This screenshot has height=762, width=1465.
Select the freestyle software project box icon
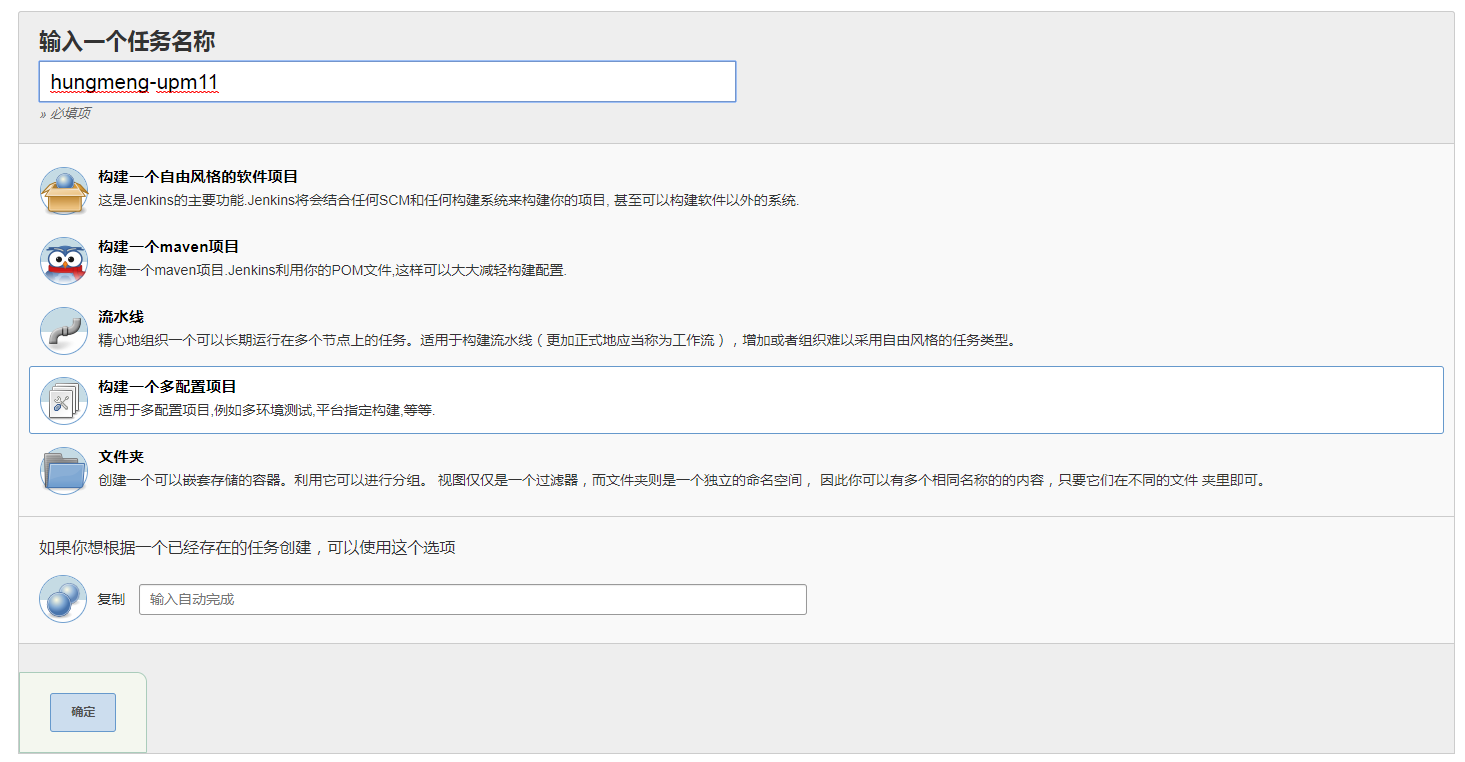pos(64,191)
